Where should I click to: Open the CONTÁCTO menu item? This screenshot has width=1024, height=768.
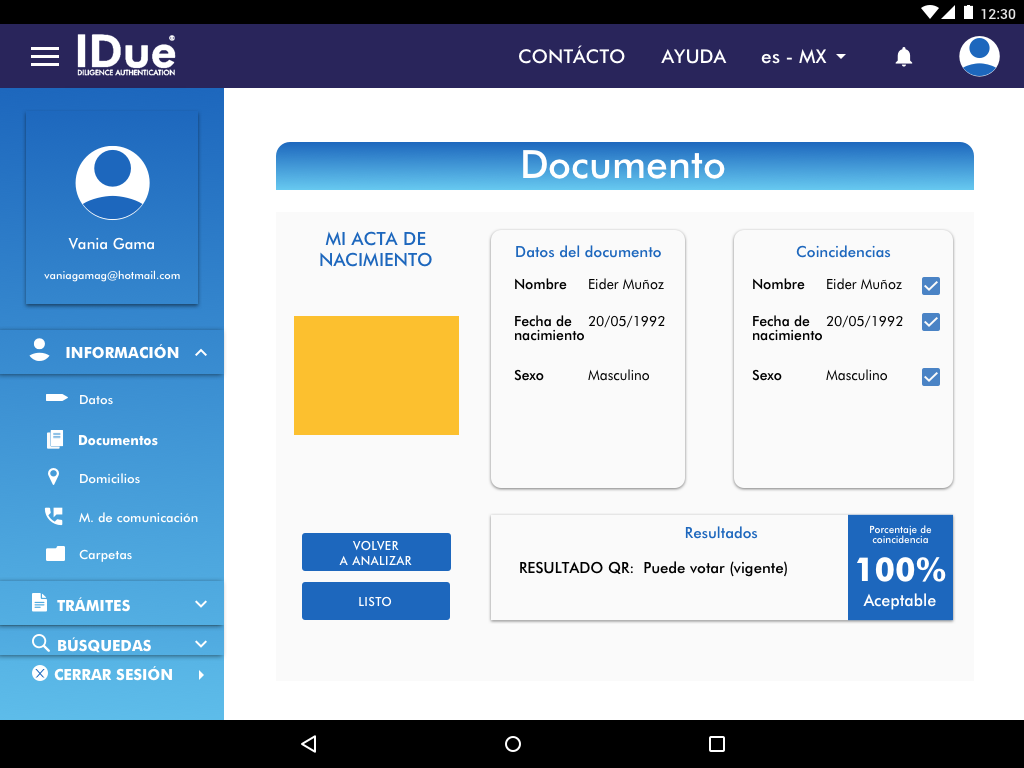pyautogui.click(x=571, y=57)
